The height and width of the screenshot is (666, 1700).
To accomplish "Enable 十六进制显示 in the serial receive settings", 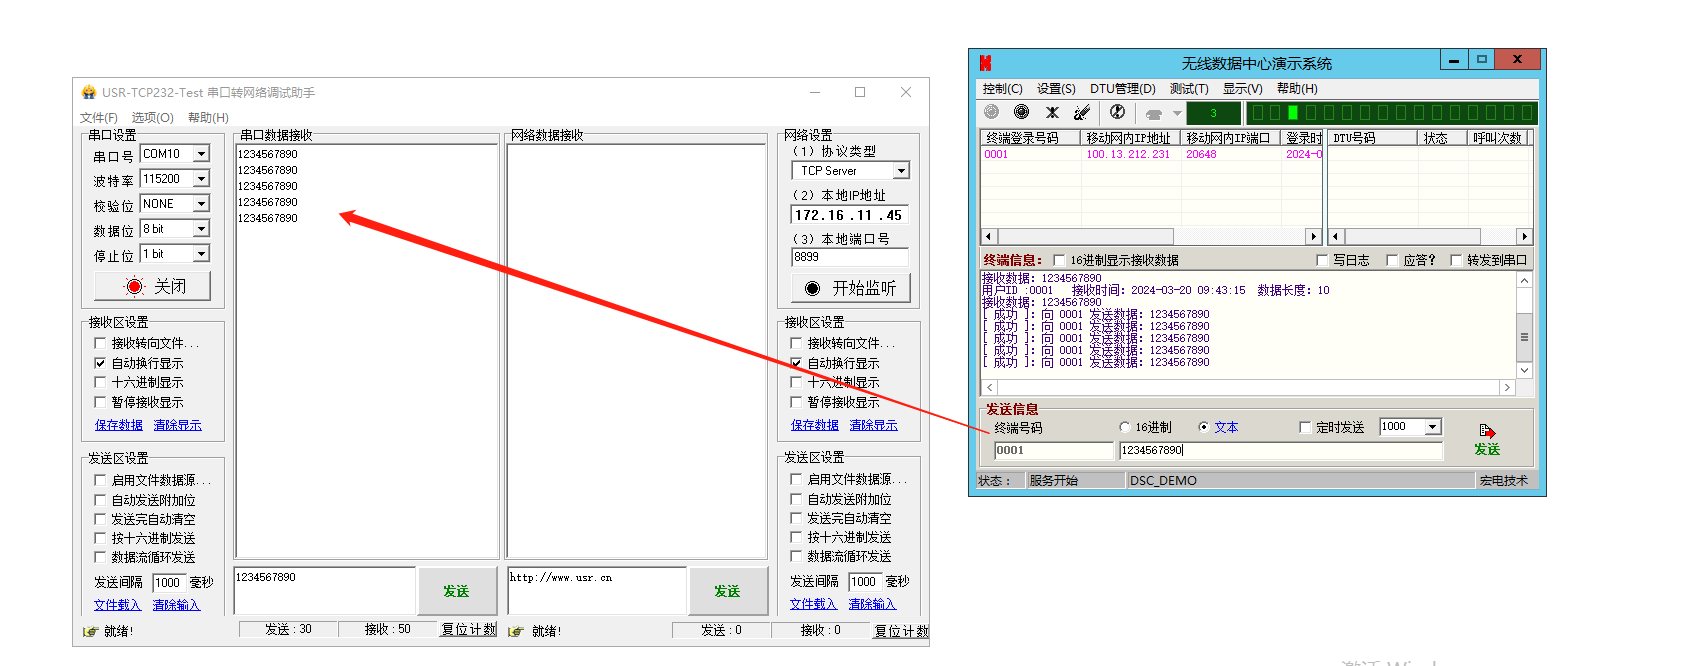I will click(100, 382).
